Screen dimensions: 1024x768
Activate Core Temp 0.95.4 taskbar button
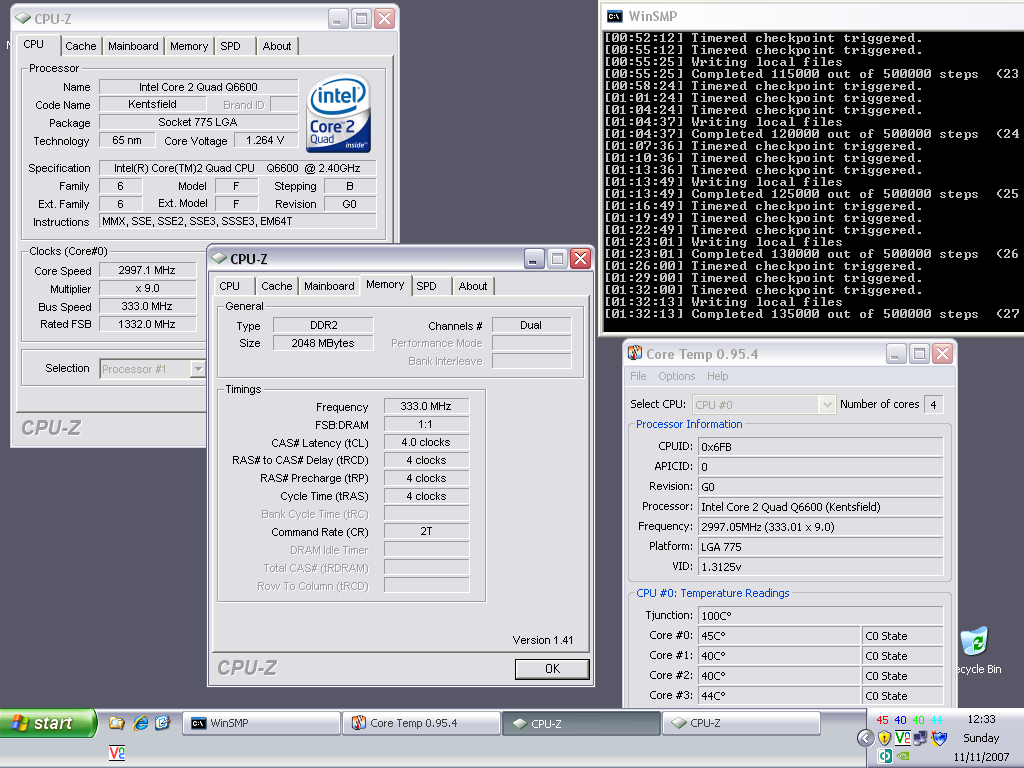(x=422, y=724)
